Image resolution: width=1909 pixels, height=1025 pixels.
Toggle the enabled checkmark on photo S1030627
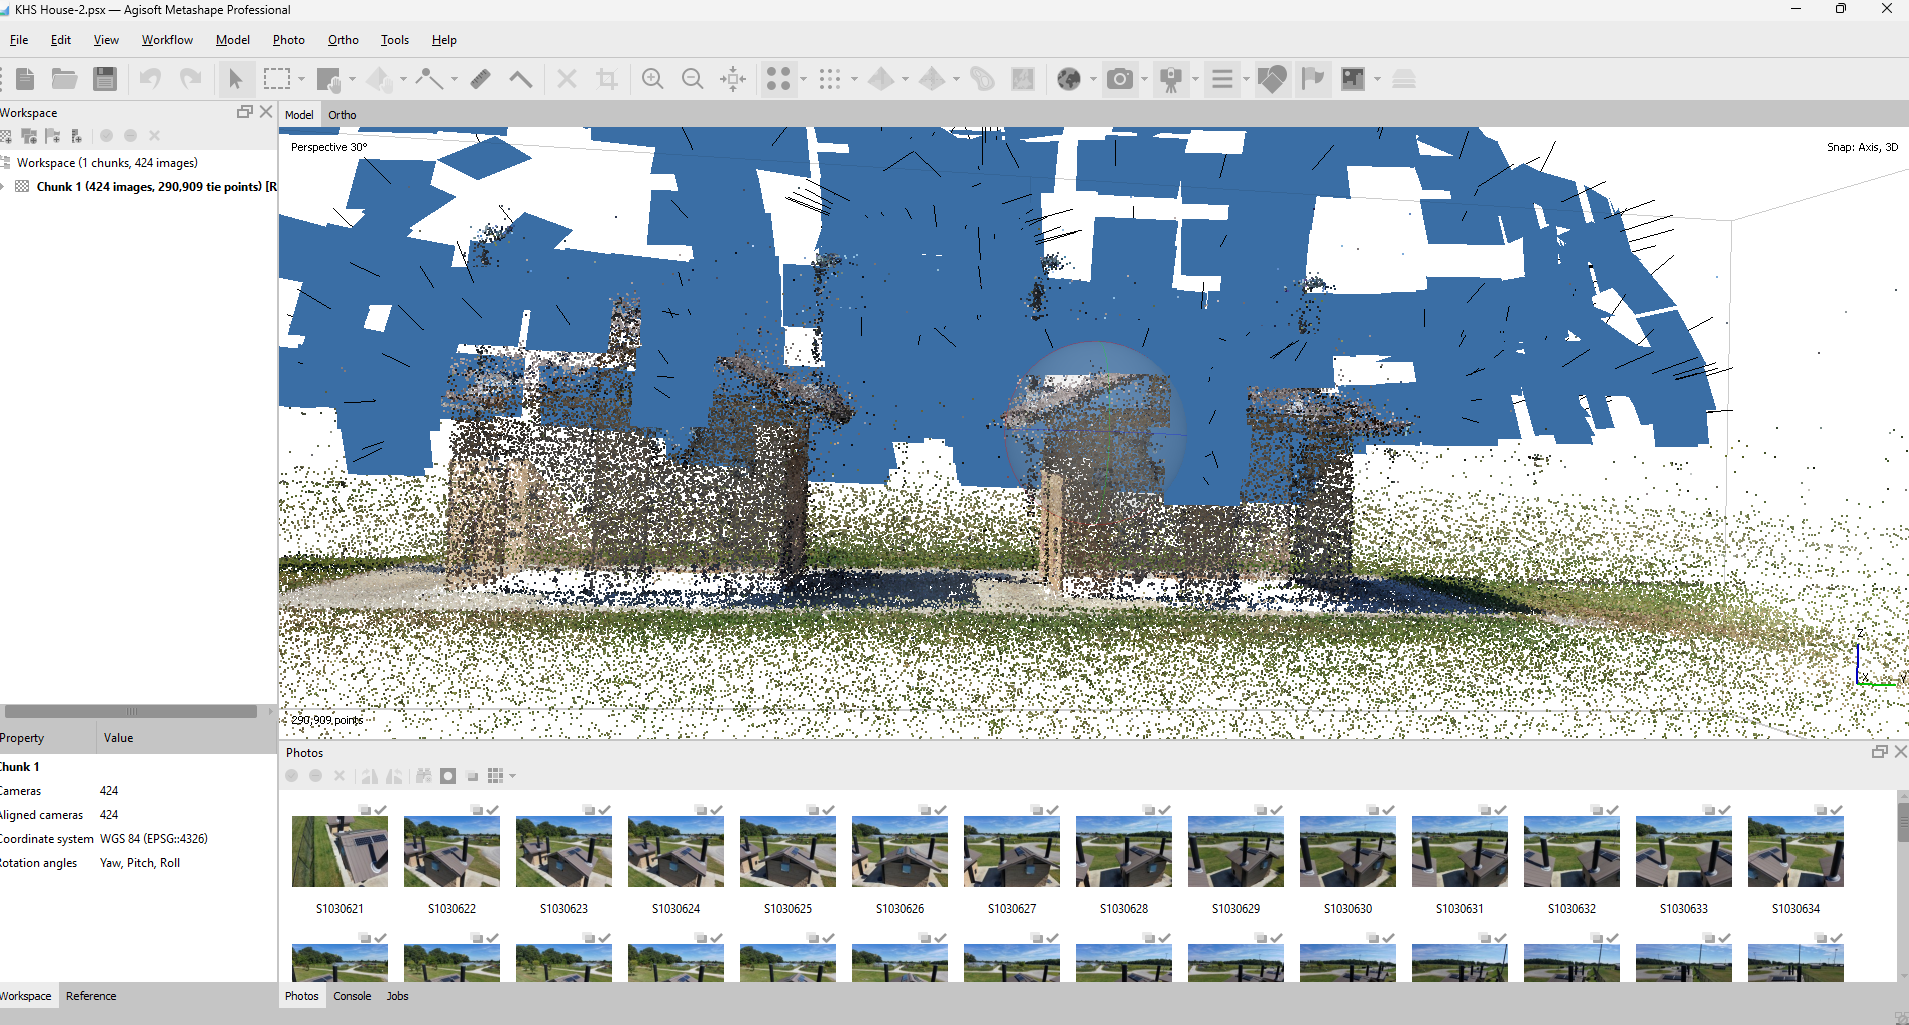[x=1053, y=810]
